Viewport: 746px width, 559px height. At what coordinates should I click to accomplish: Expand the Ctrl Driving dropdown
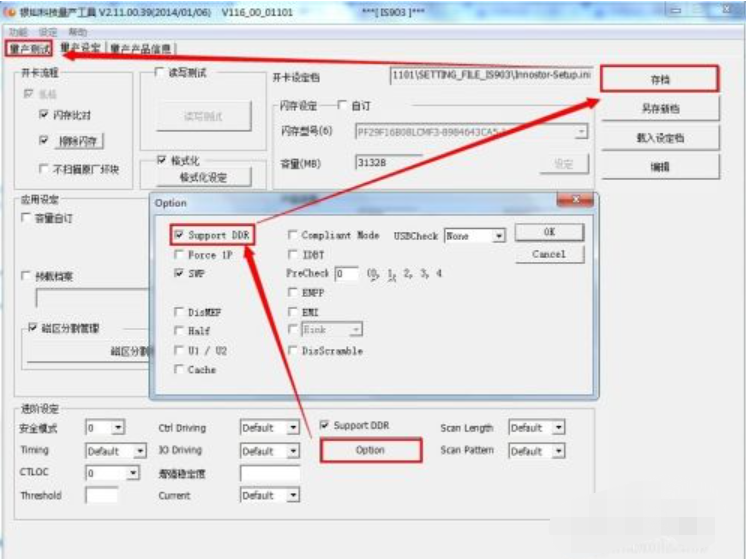coord(292,428)
